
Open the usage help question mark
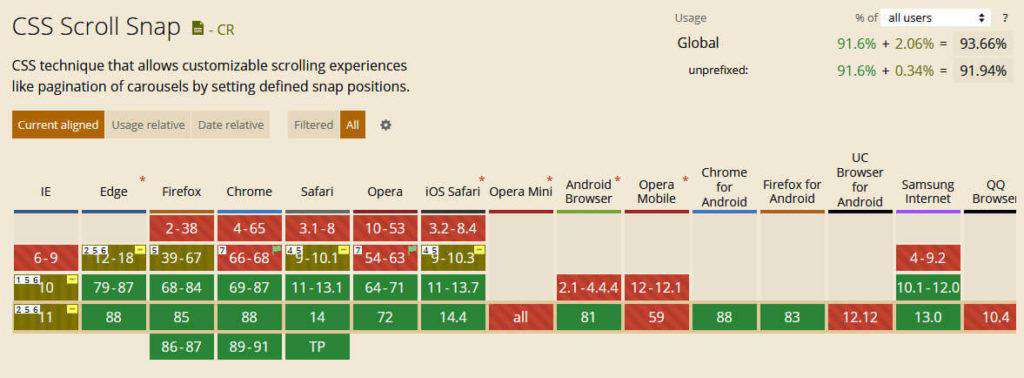tap(1004, 18)
